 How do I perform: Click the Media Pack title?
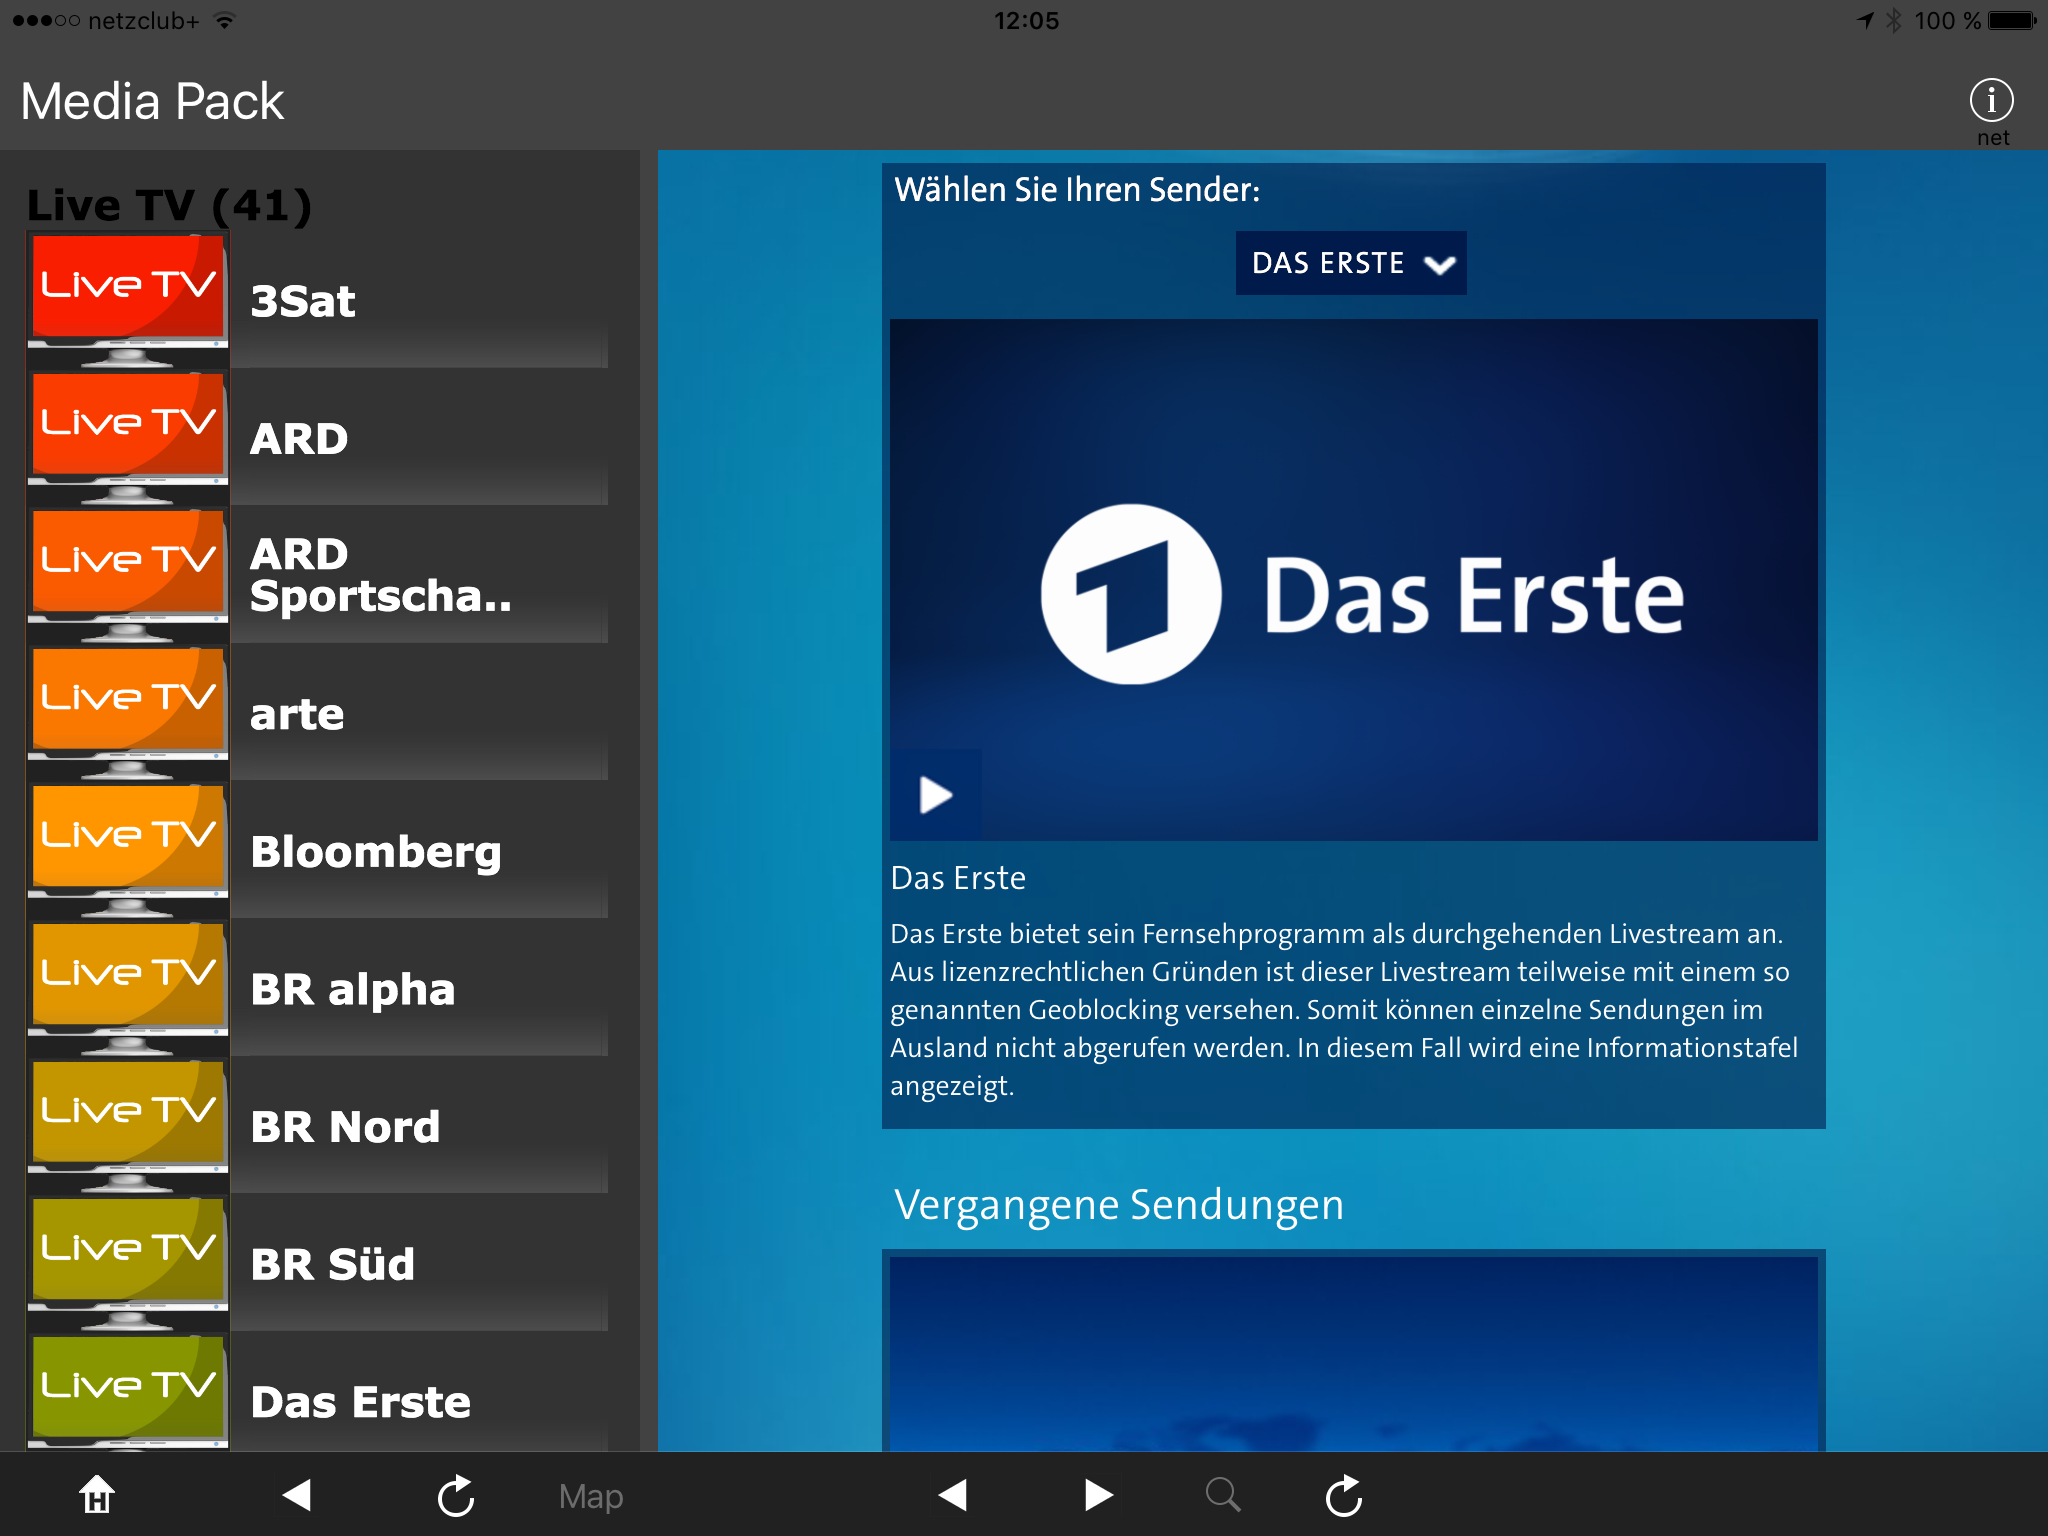click(152, 101)
